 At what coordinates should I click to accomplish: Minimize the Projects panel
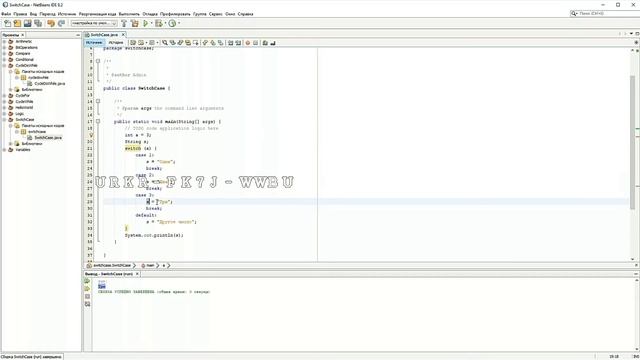tap(78, 35)
